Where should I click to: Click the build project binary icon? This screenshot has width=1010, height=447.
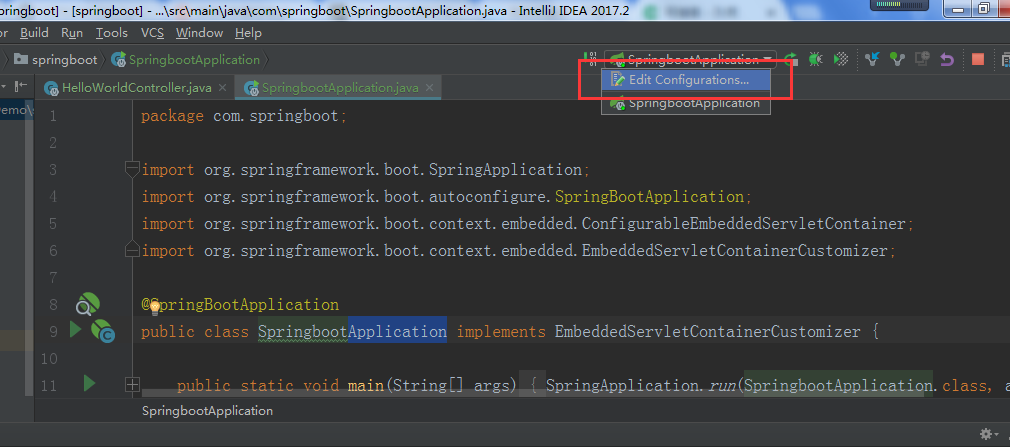point(590,59)
